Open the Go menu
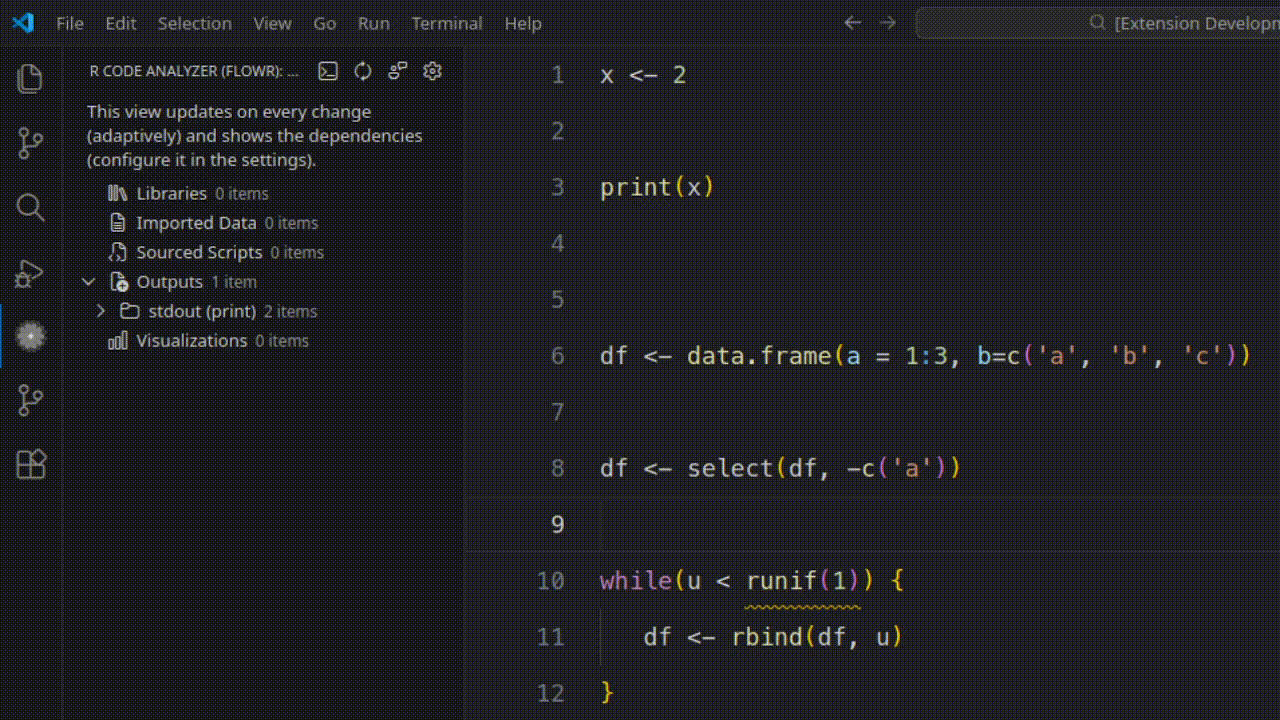1280x720 pixels. click(x=325, y=23)
